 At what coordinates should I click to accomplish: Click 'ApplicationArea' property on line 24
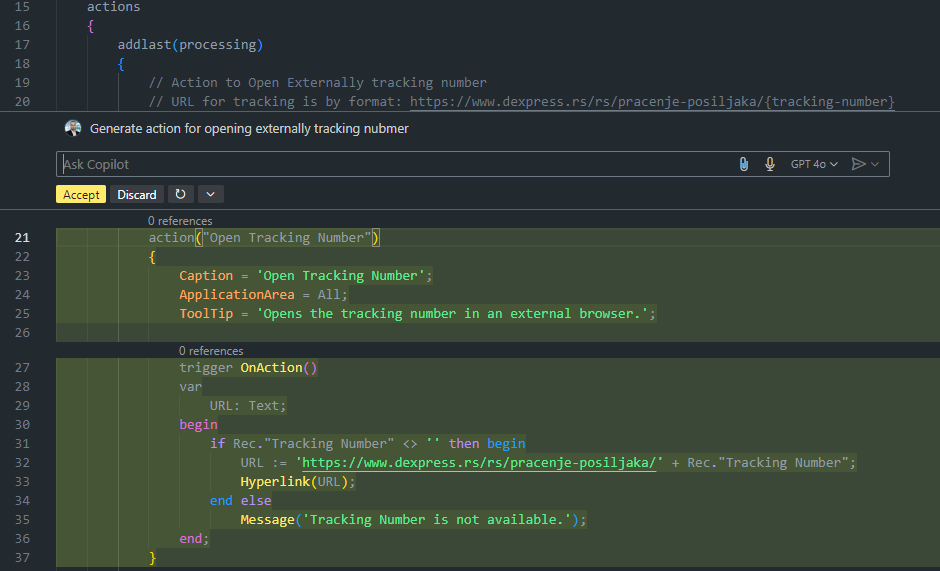pos(237,294)
